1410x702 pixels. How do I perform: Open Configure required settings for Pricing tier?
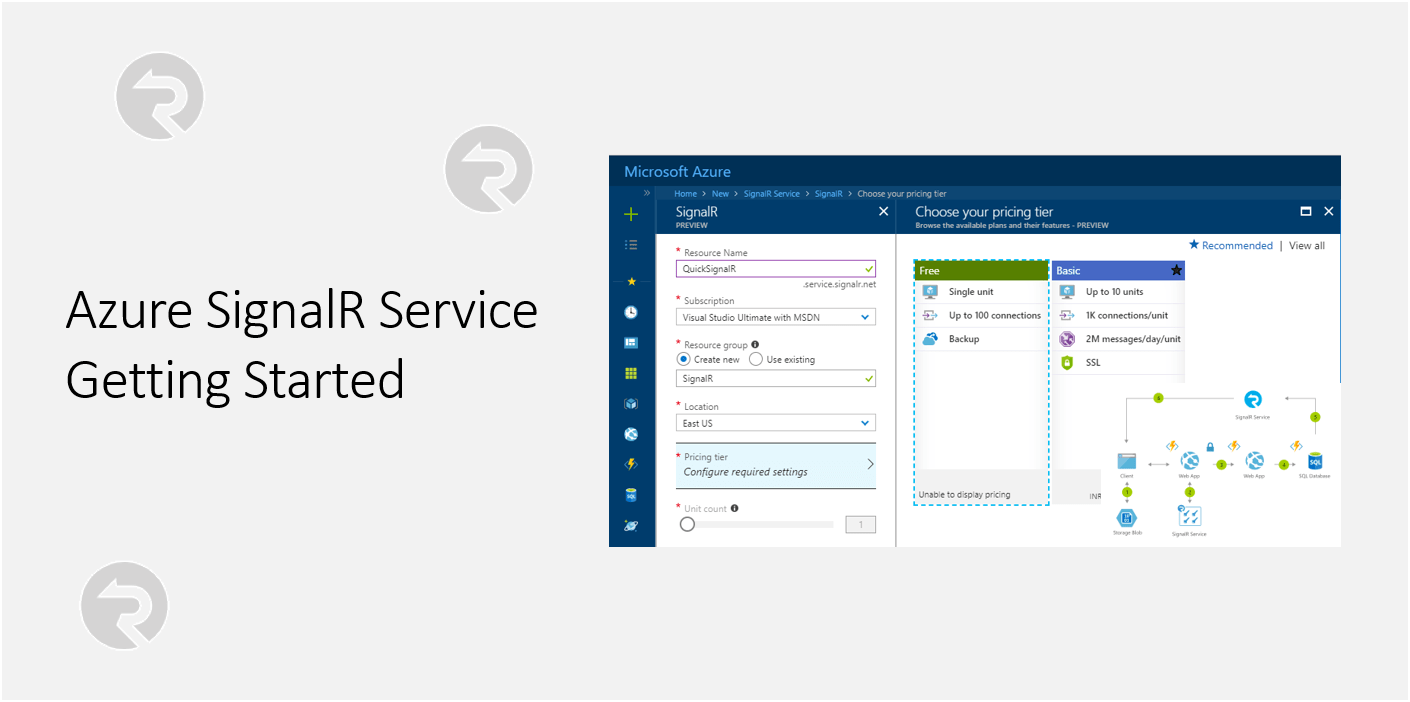(775, 467)
